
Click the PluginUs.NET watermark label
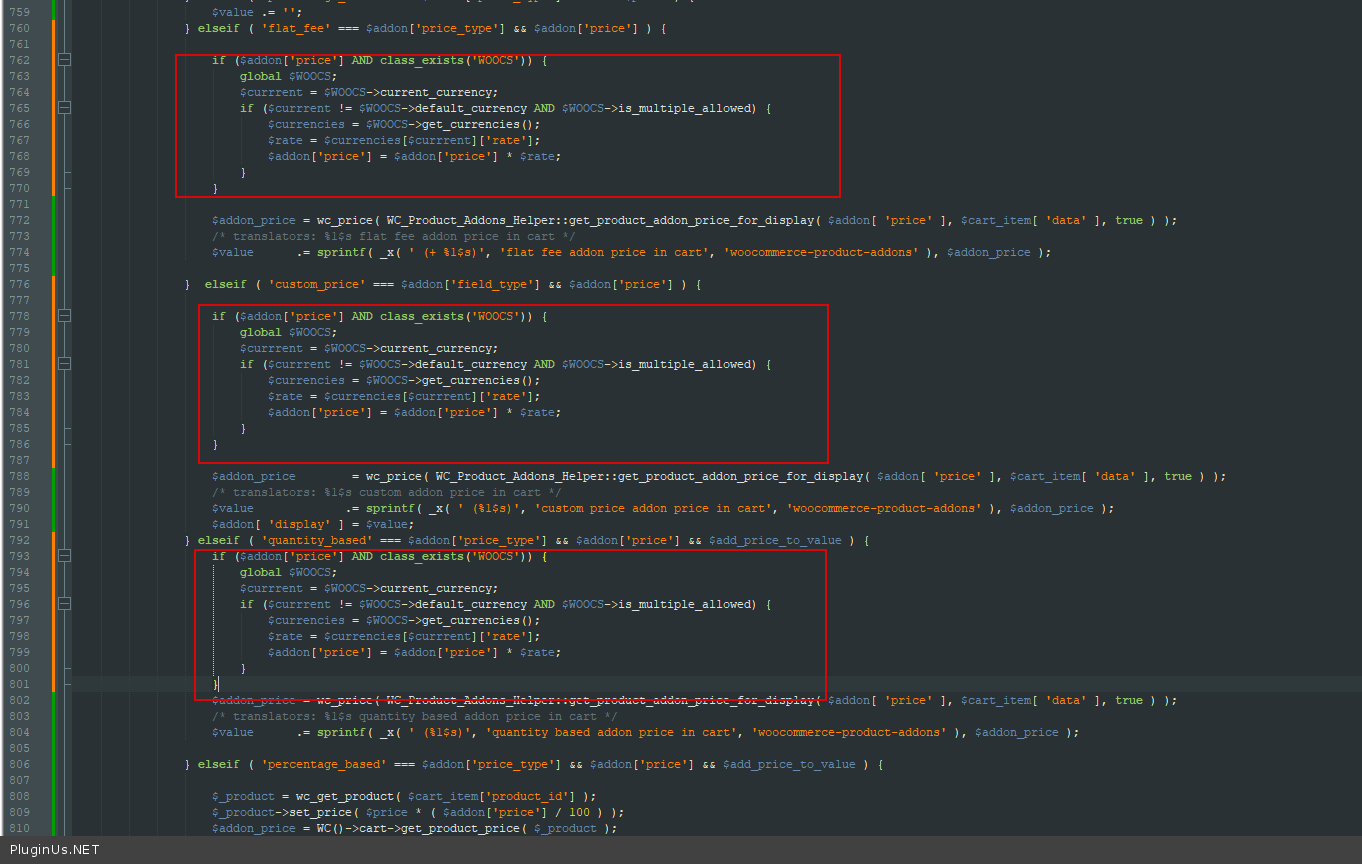pyautogui.click(x=55, y=850)
